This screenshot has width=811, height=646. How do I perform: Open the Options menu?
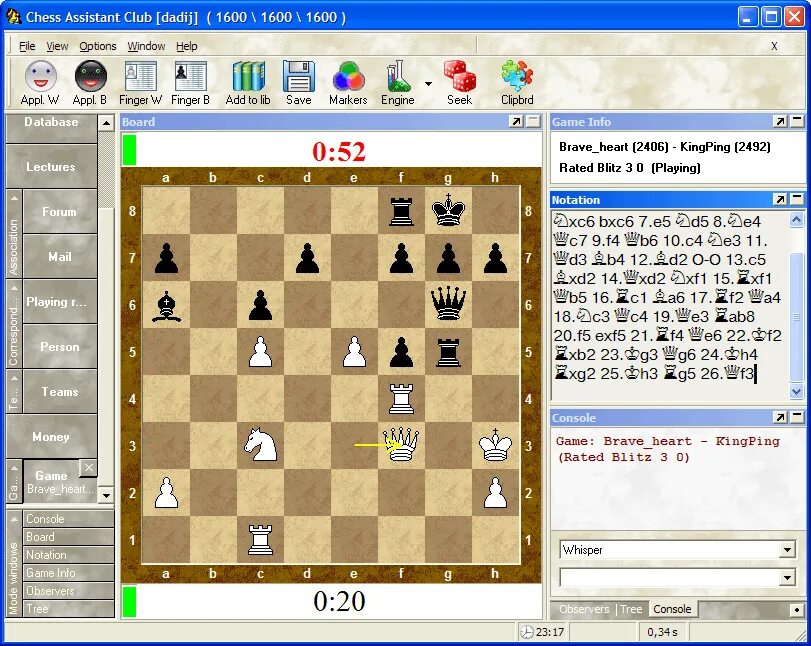pyautogui.click(x=98, y=46)
